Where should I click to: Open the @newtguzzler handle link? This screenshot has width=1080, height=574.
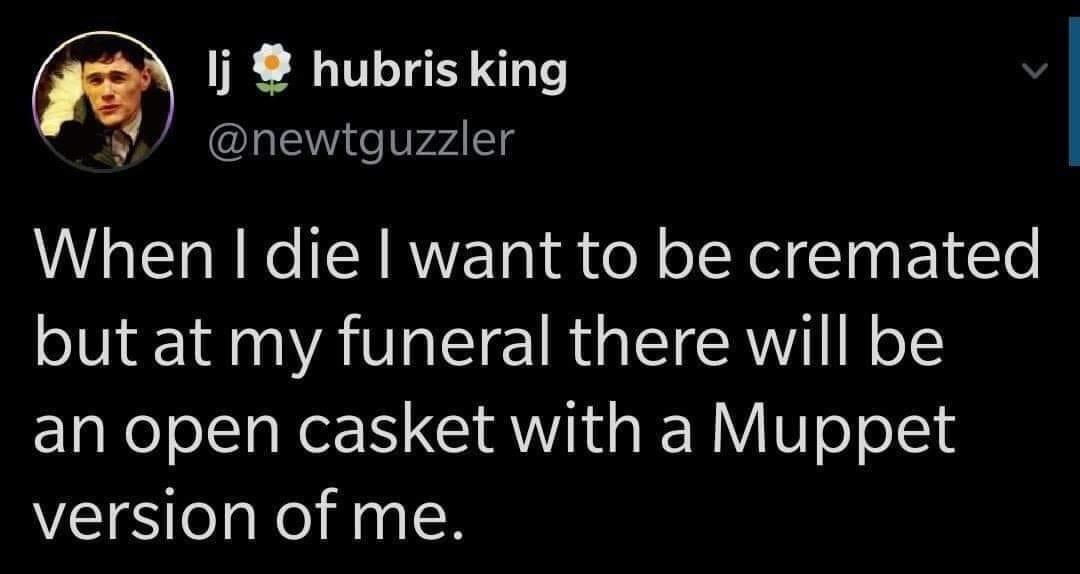(x=356, y=139)
